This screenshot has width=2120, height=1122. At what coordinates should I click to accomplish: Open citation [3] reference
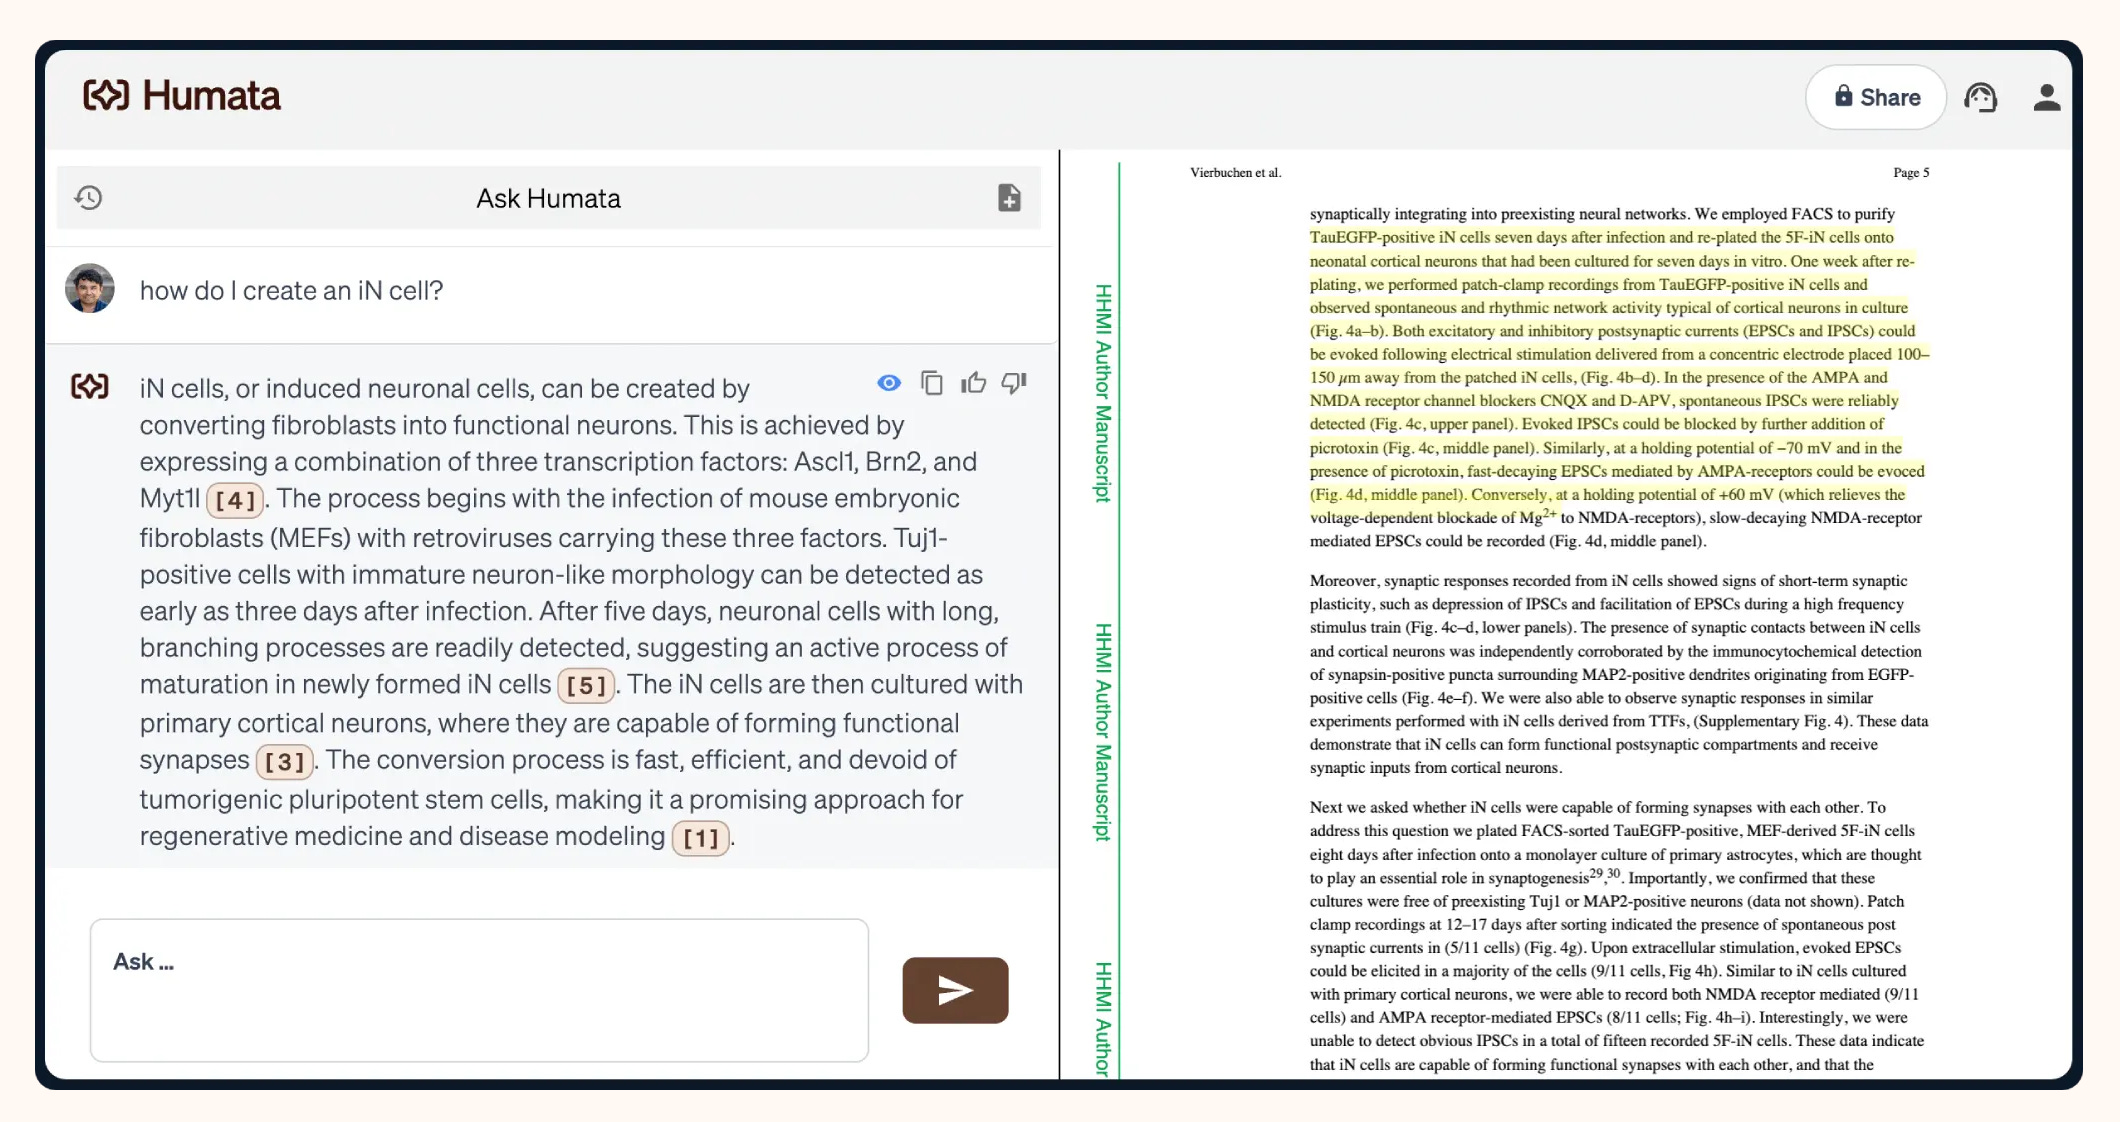[284, 762]
